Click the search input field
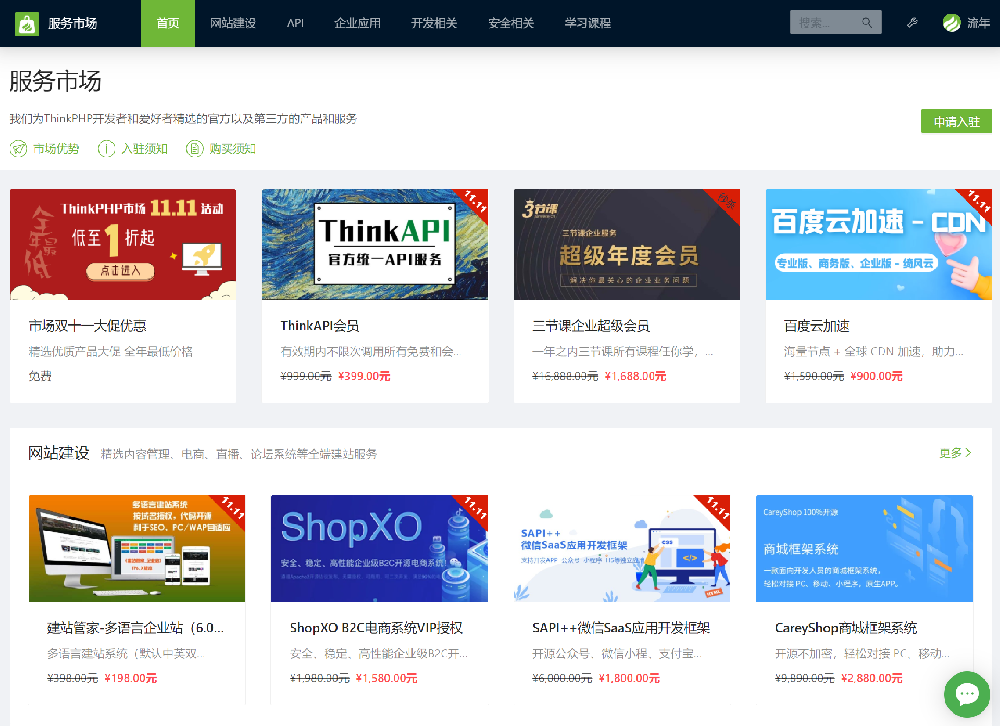Viewport: 1000px width, 726px height. pyautogui.click(x=822, y=23)
